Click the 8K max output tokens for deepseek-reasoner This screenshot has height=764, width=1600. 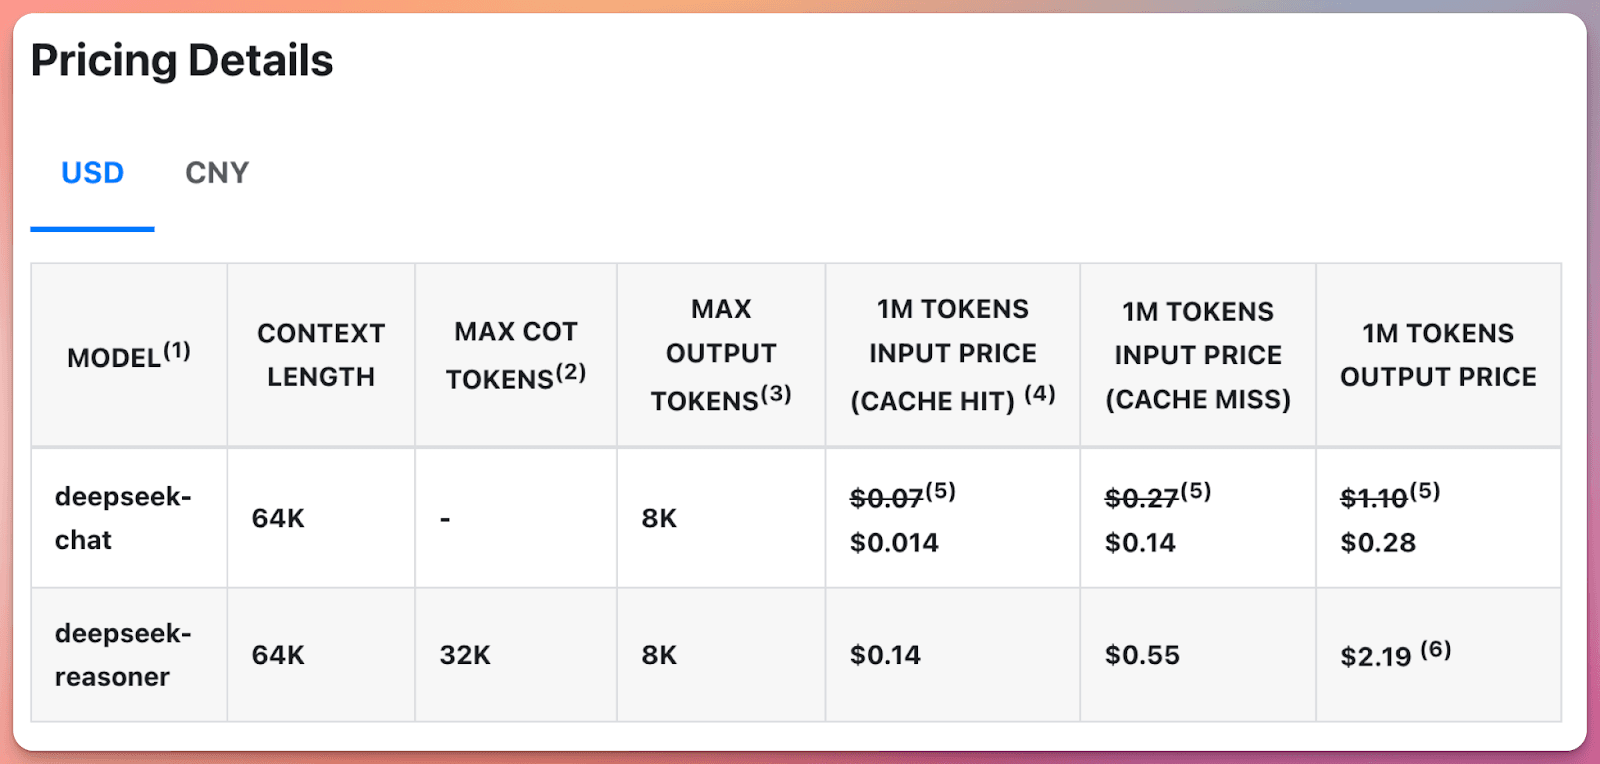[659, 654]
